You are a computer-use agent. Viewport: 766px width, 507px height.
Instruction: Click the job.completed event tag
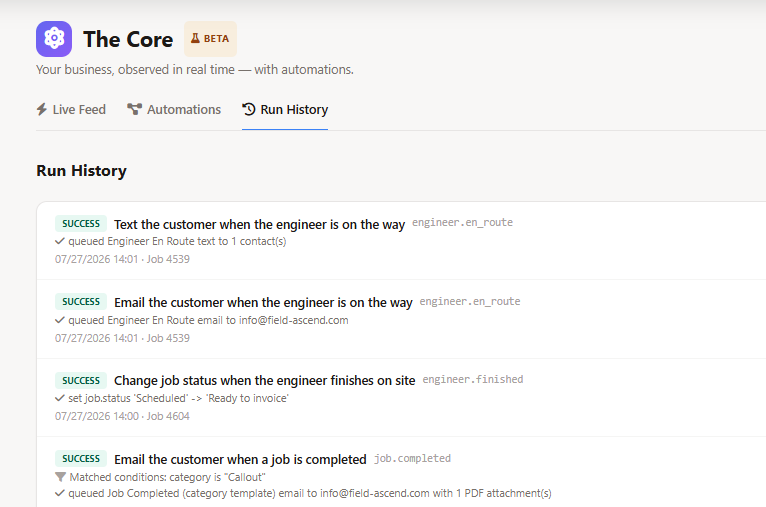tap(412, 458)
